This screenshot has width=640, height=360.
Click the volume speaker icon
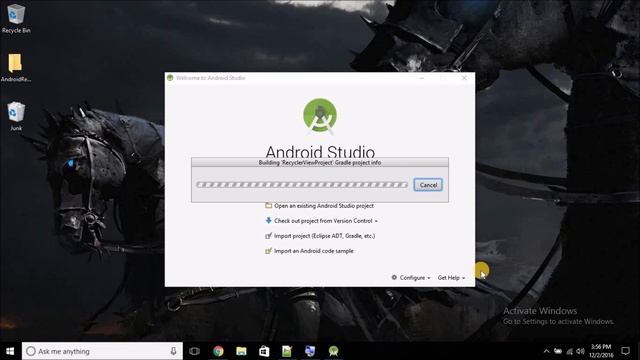tap(580, 351)
